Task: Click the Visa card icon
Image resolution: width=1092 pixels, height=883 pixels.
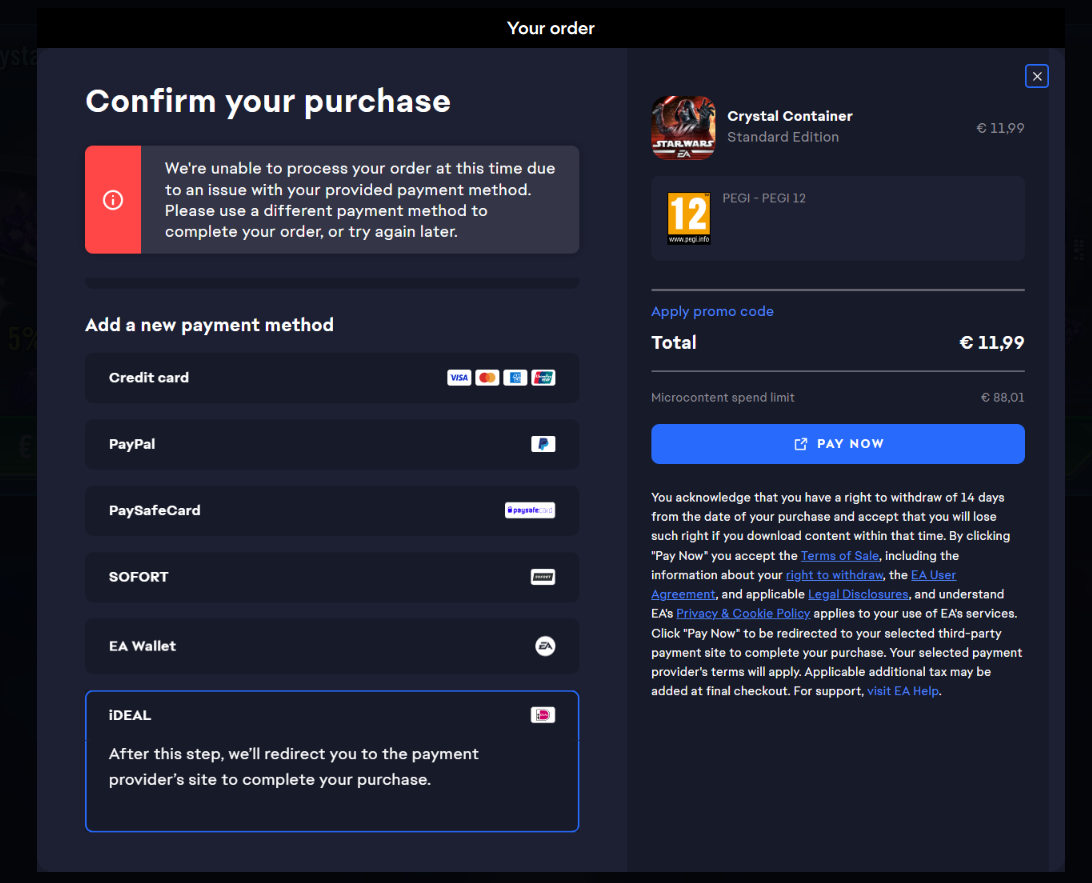Action: coord(459,378)
